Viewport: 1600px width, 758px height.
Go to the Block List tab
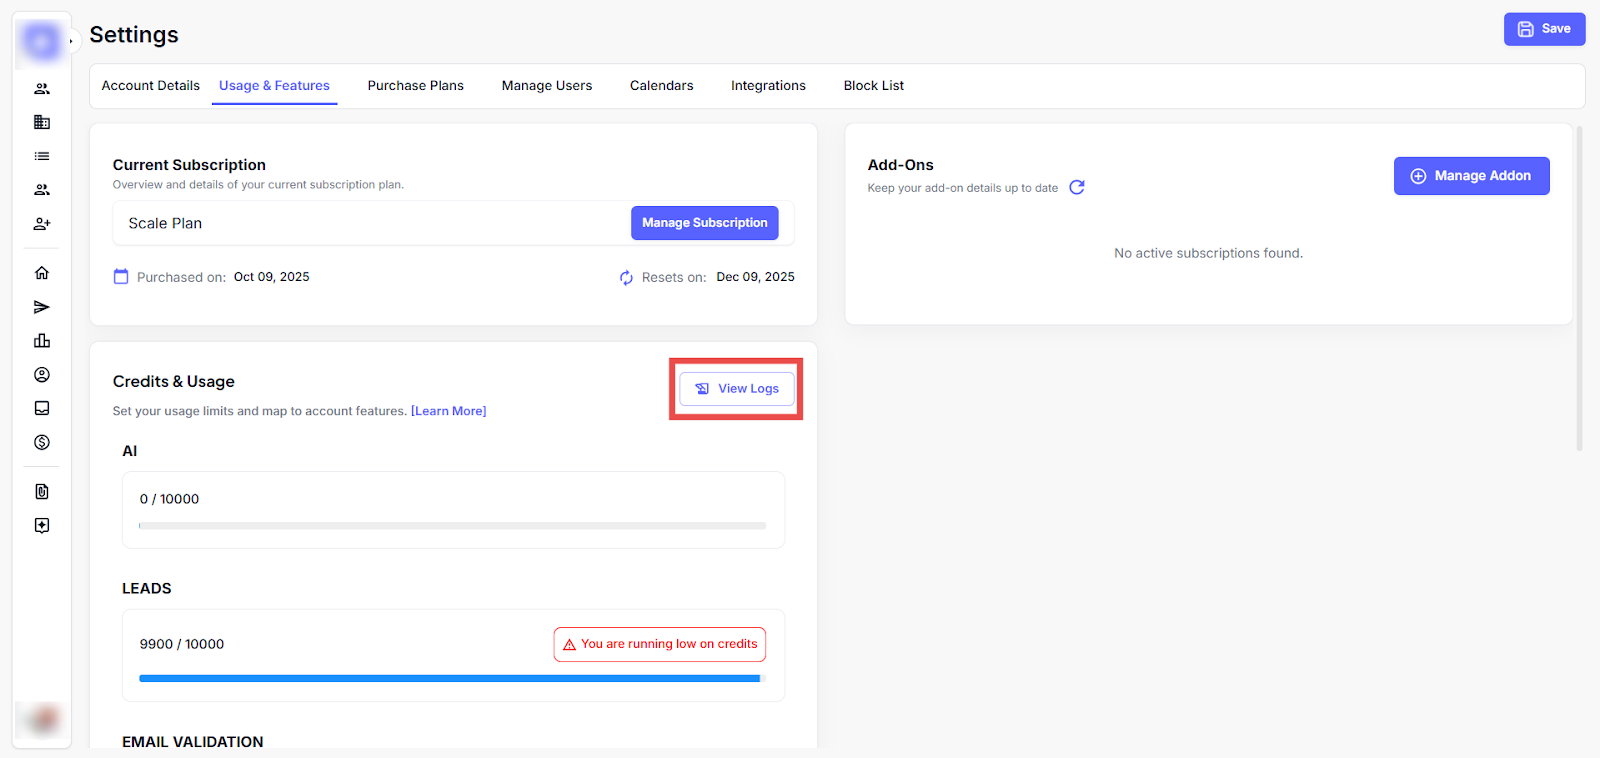pyautogui.click(x=873, y=86)
